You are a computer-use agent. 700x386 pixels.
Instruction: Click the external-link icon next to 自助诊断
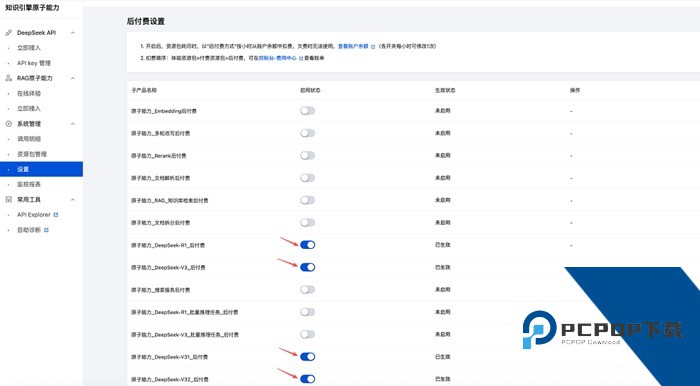46,230
